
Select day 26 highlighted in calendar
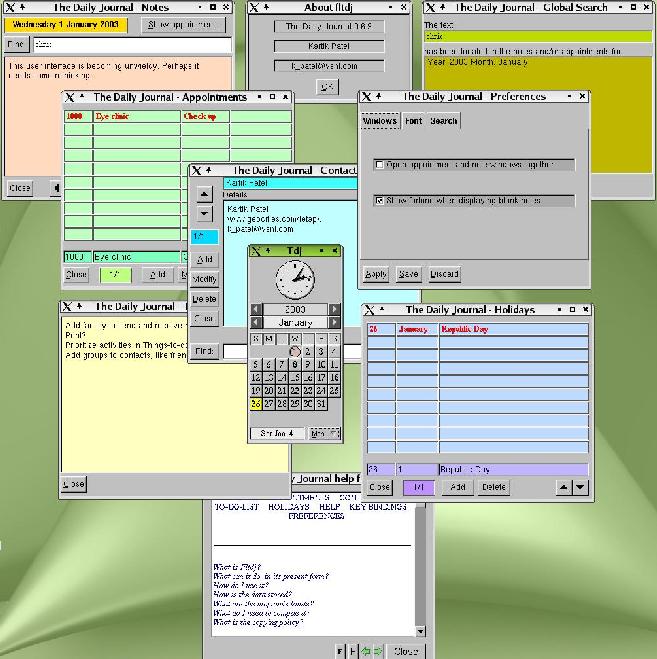(x=256, y=404)
